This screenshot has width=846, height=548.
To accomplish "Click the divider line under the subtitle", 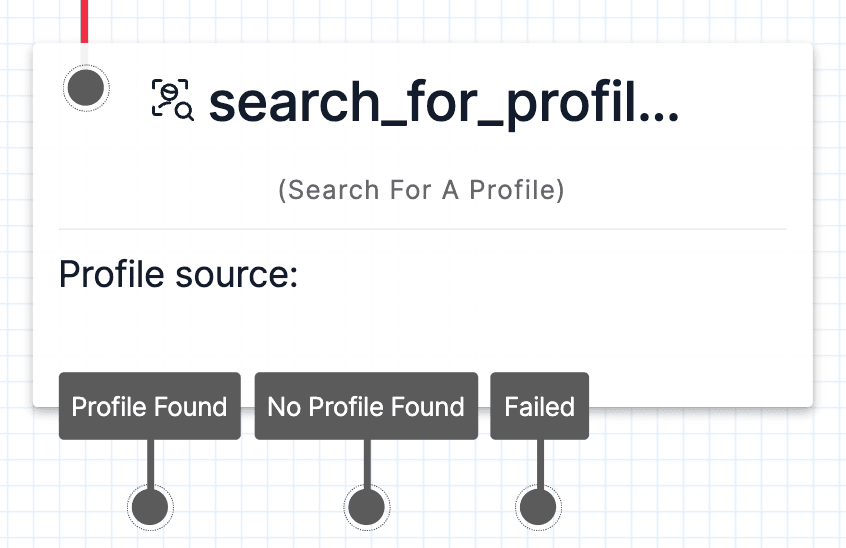I will [422, 229].
